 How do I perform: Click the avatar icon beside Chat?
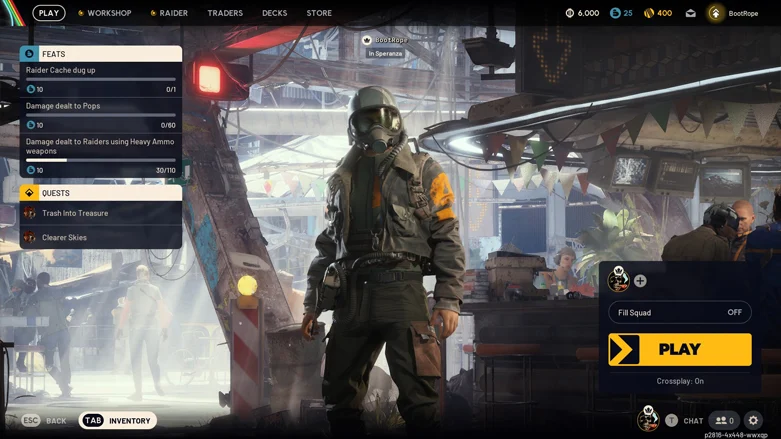(648, 420)
